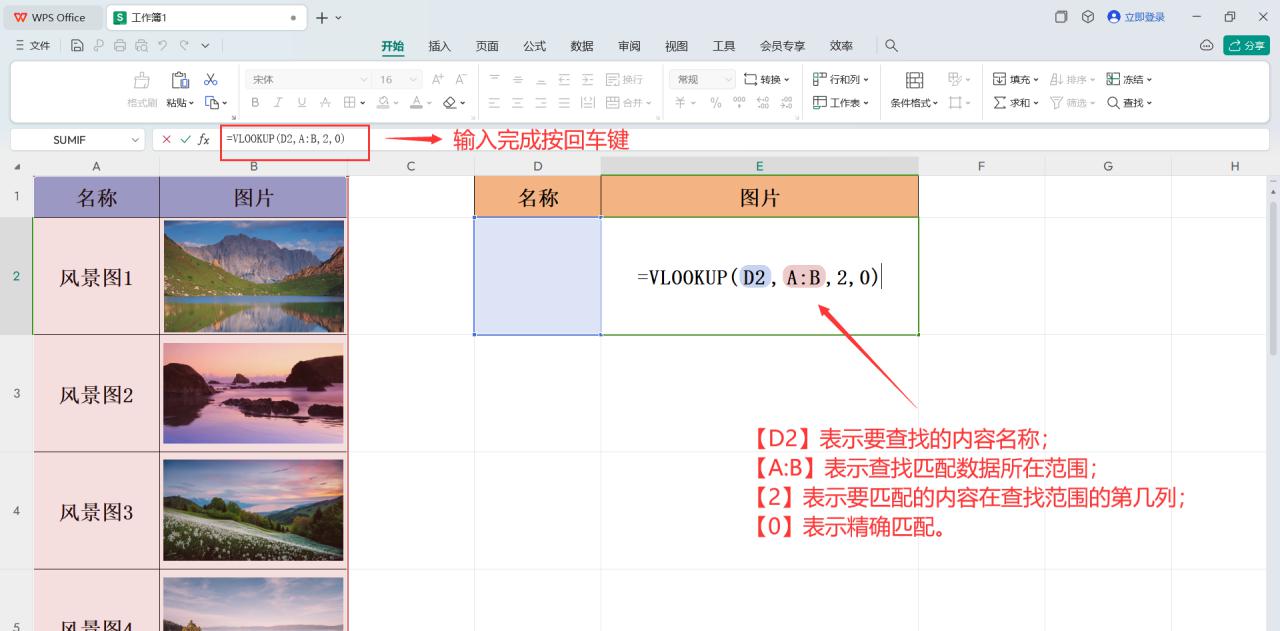Switch to the 会员专享 tab

click(x=783, y=46)
